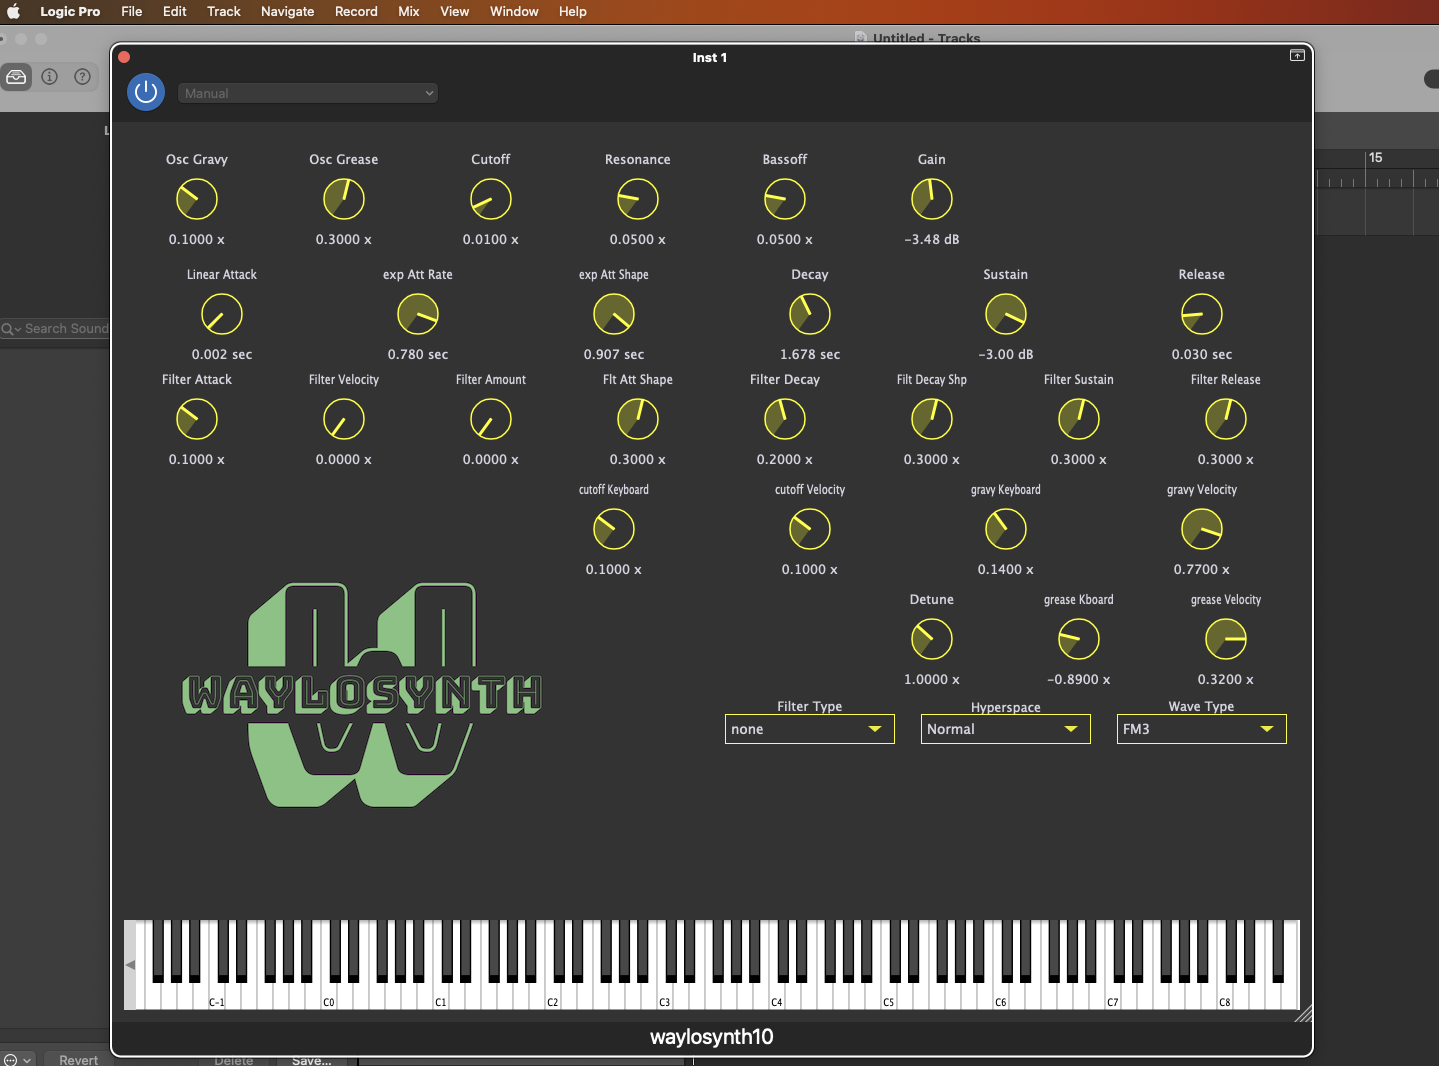Click the Filter Sustain knob
1439x1066 pixels.
[x=1079, y=419]
